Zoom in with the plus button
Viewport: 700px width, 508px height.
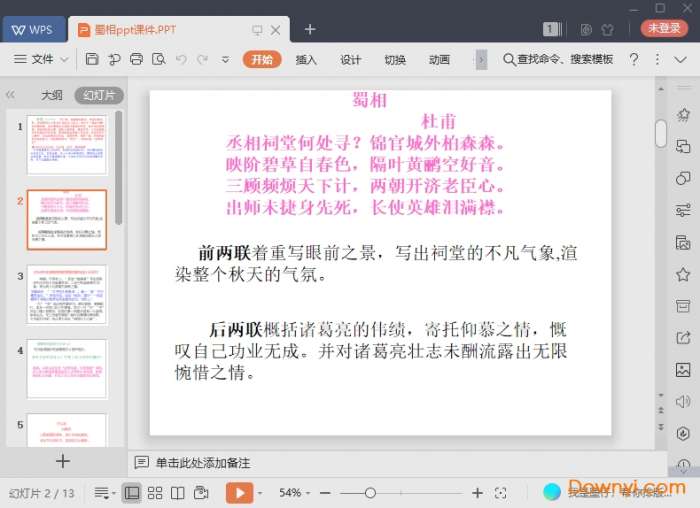(477, 493)
